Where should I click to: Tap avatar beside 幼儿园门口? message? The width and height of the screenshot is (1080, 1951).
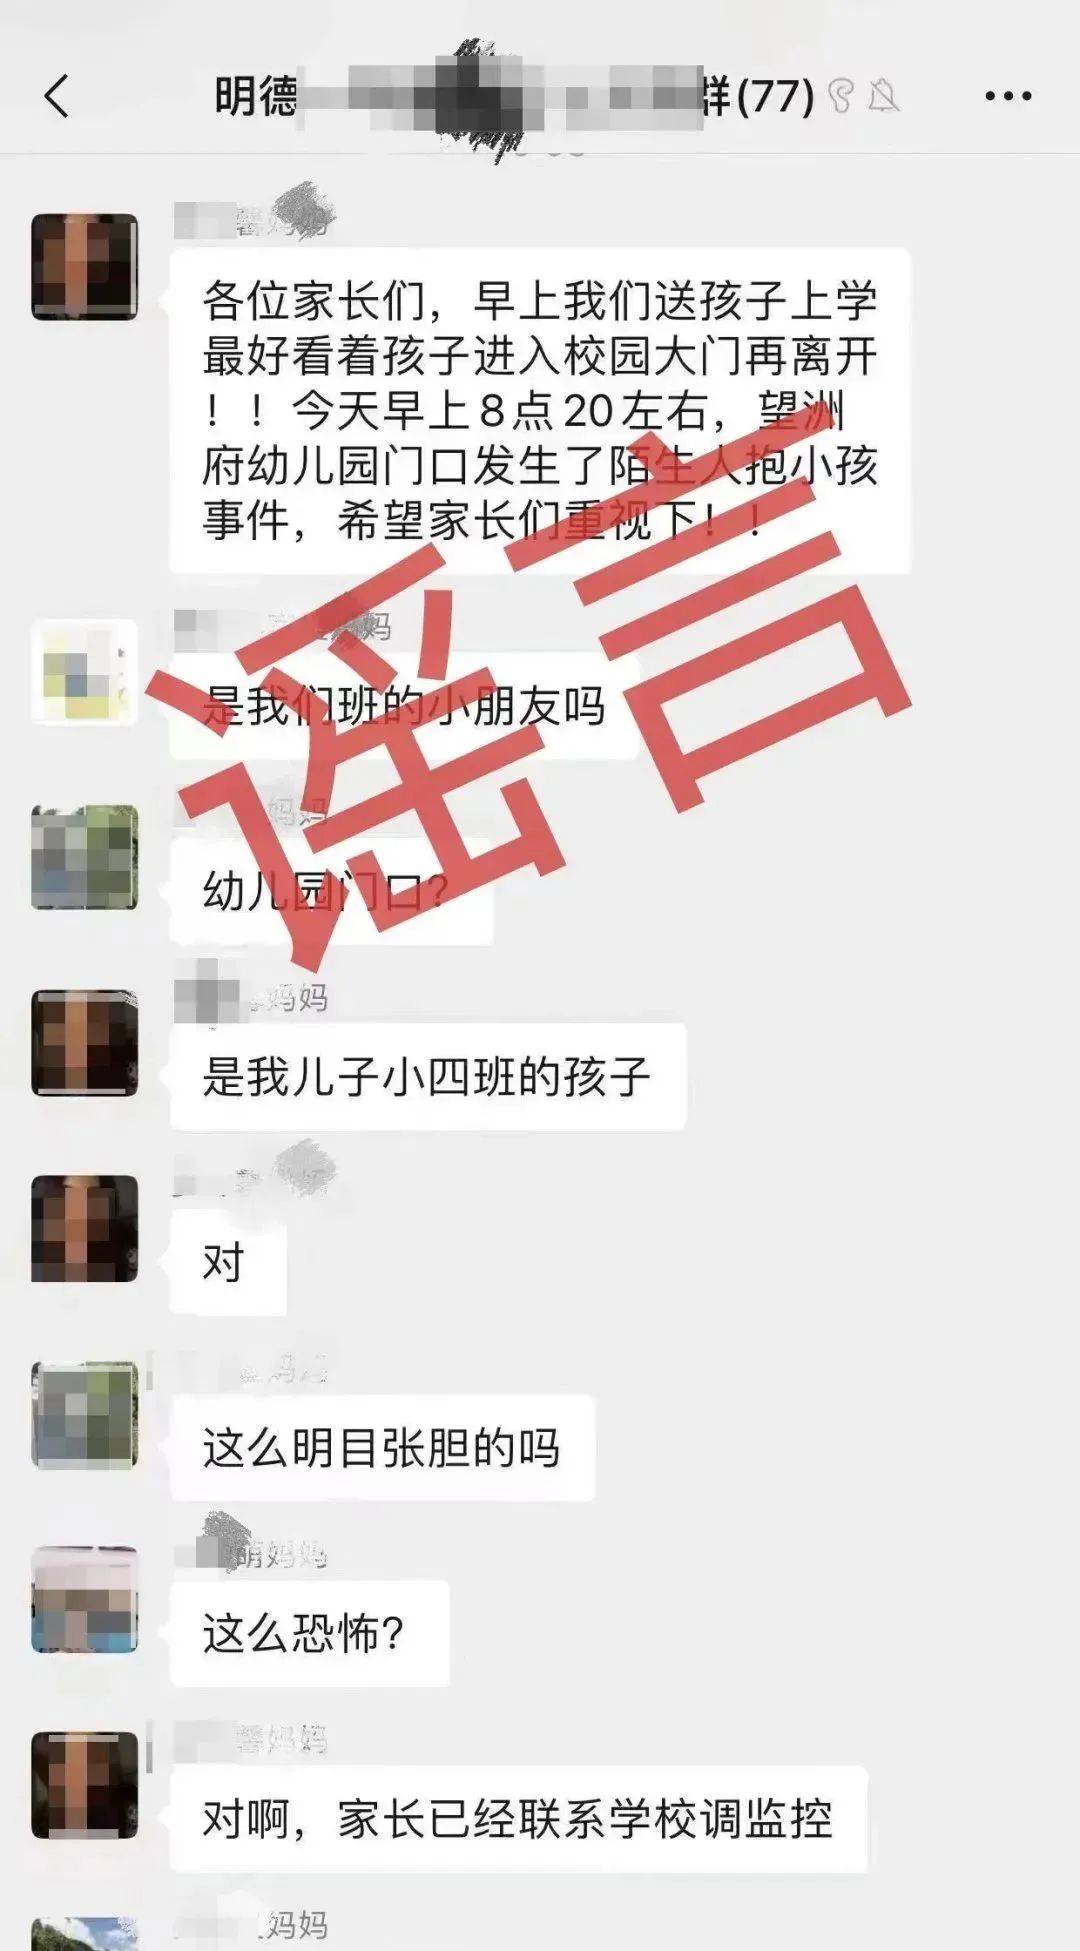(x=85, y=857)
